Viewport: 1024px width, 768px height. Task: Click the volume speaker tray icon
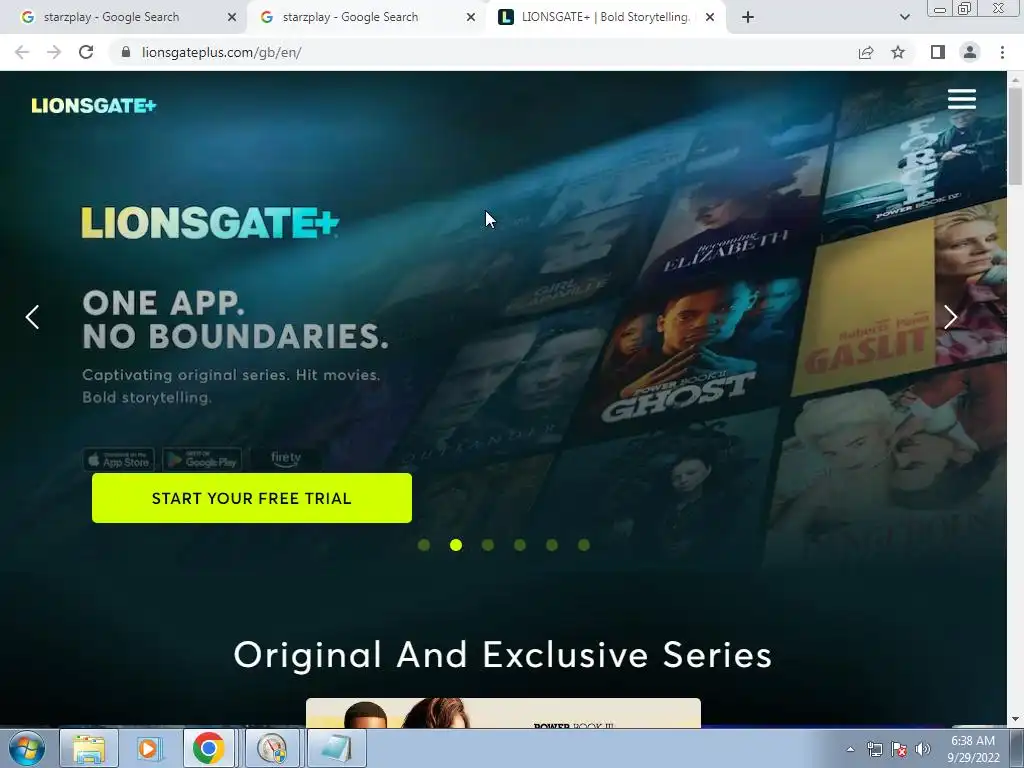click(923, 749)
